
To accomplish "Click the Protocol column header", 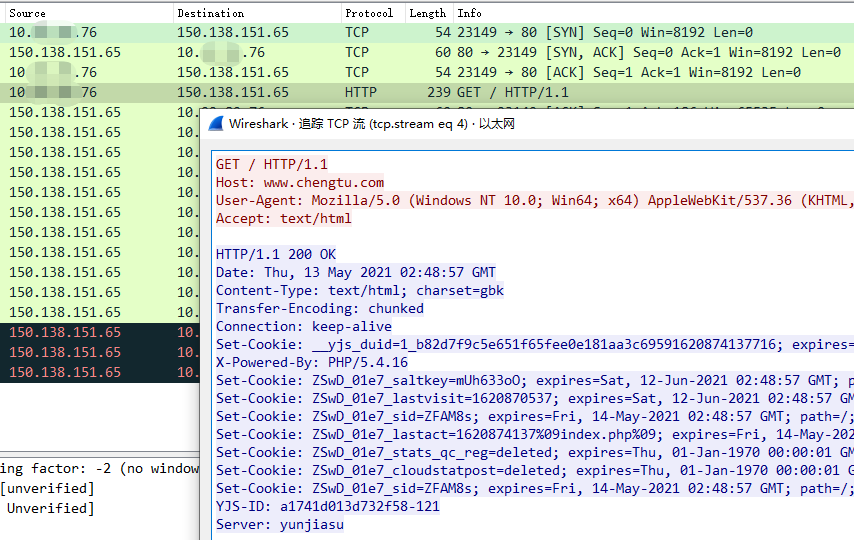I will point(368,13).
